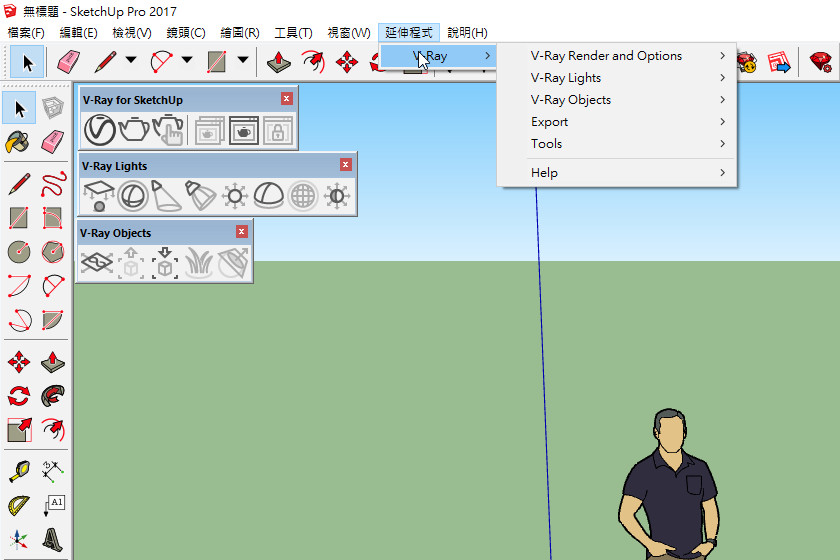Open the 視窗(W) menu
The image size is (840, 560).
coord(349,33)
